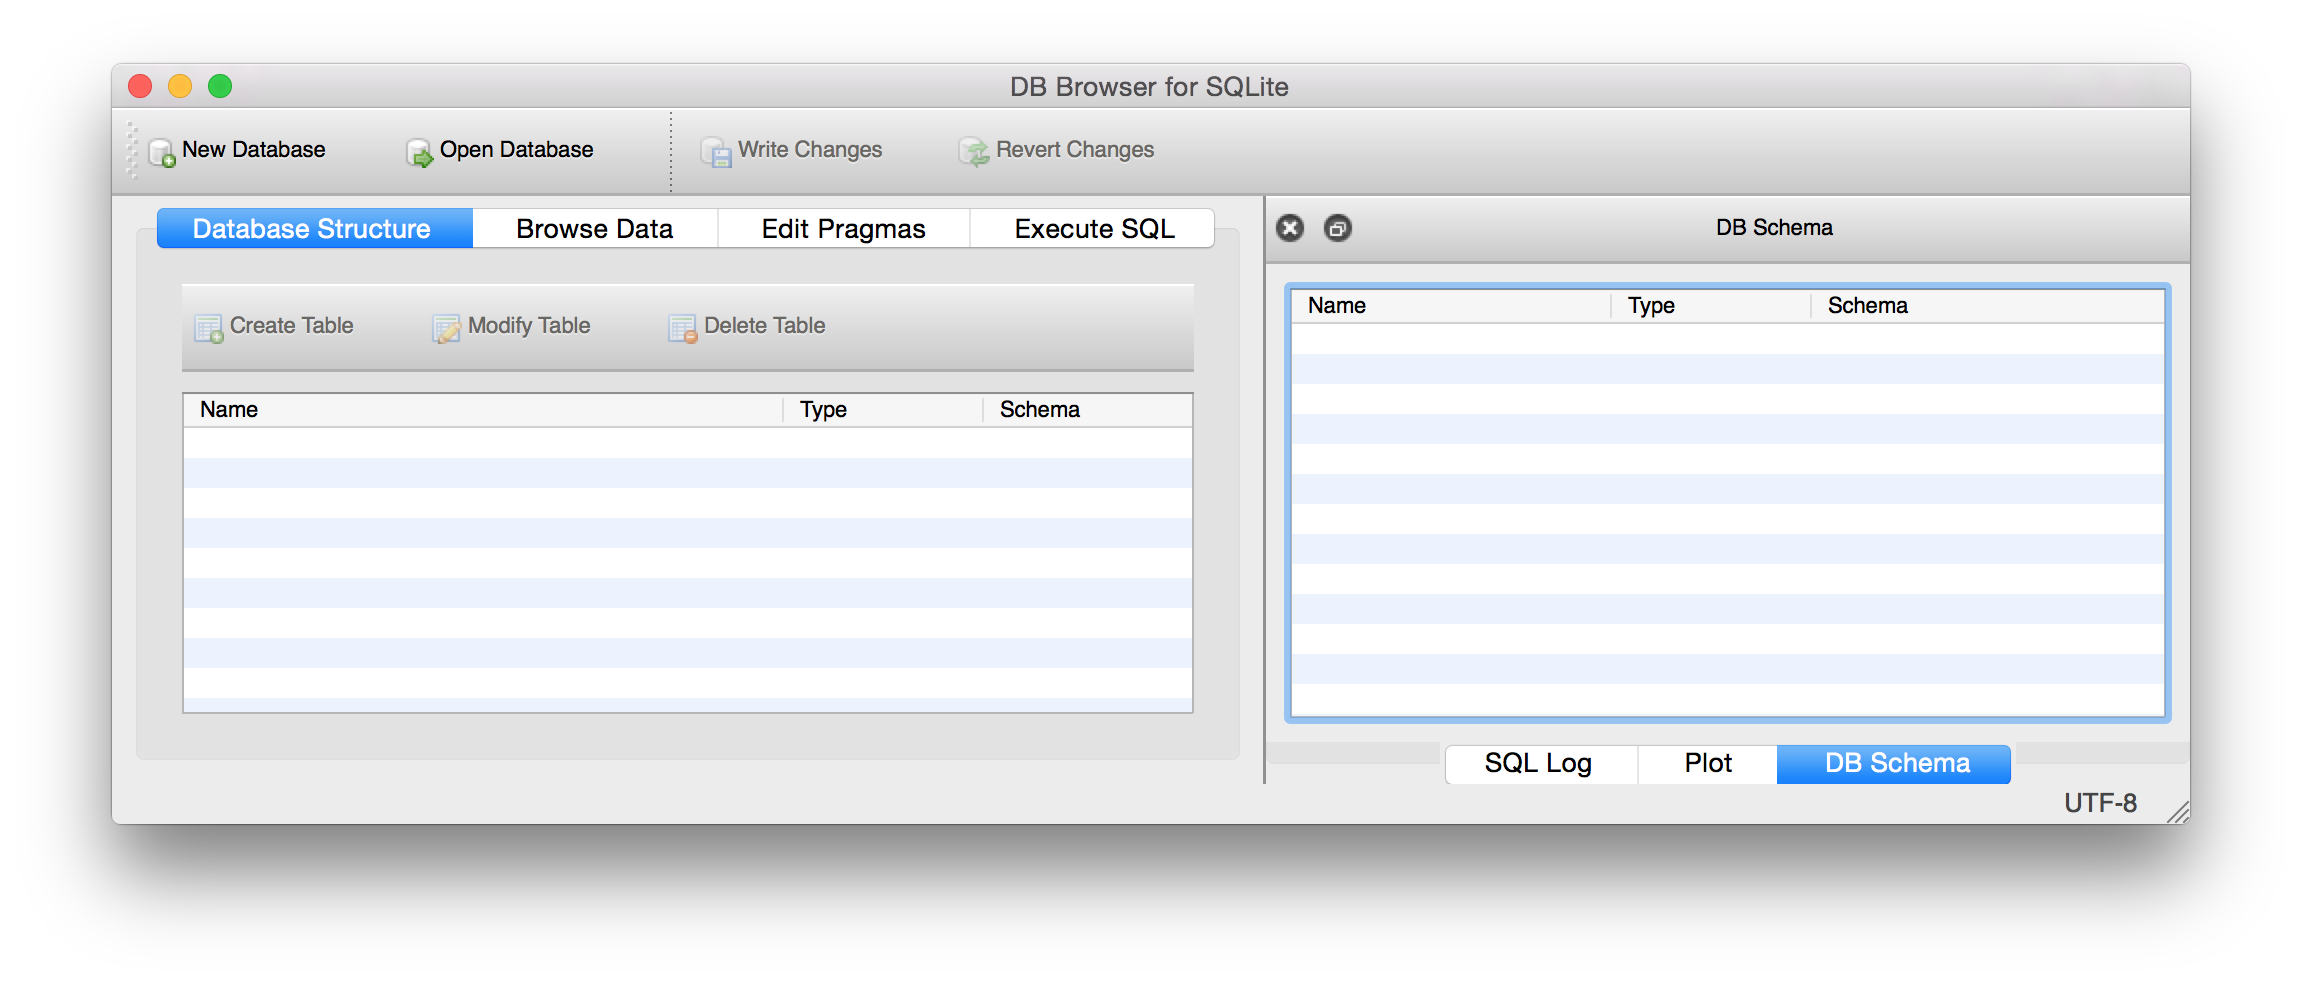Open the Edit Pragmas tab
Image resolution: width=2302 pixels, height=984 pixels.
coord(842,228)
